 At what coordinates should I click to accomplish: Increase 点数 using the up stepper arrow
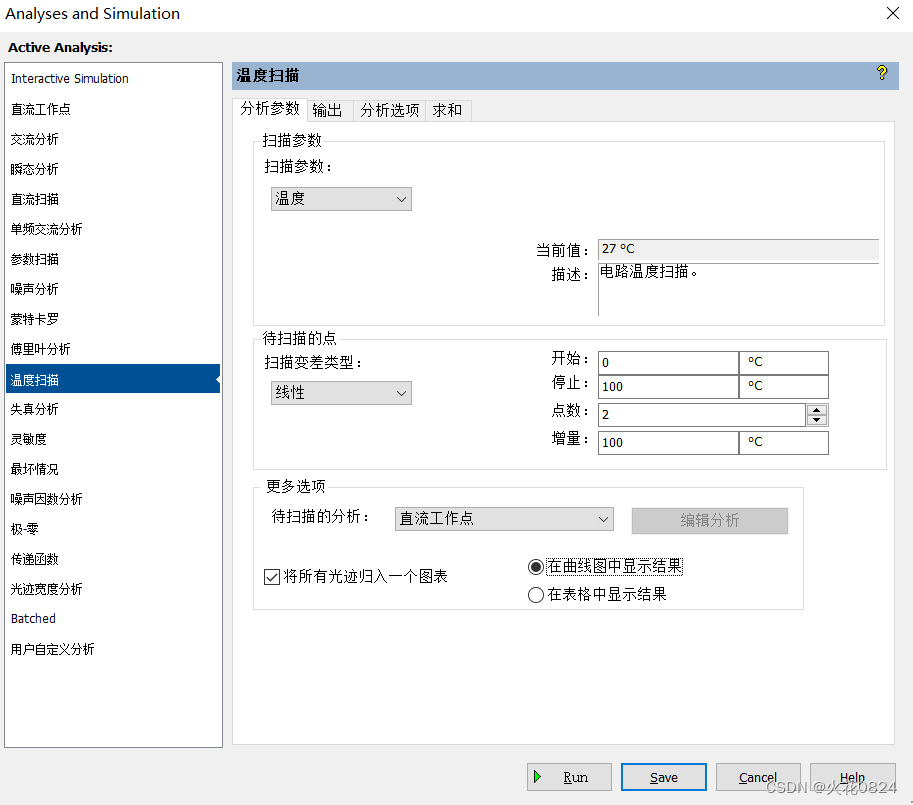(816, 409)
